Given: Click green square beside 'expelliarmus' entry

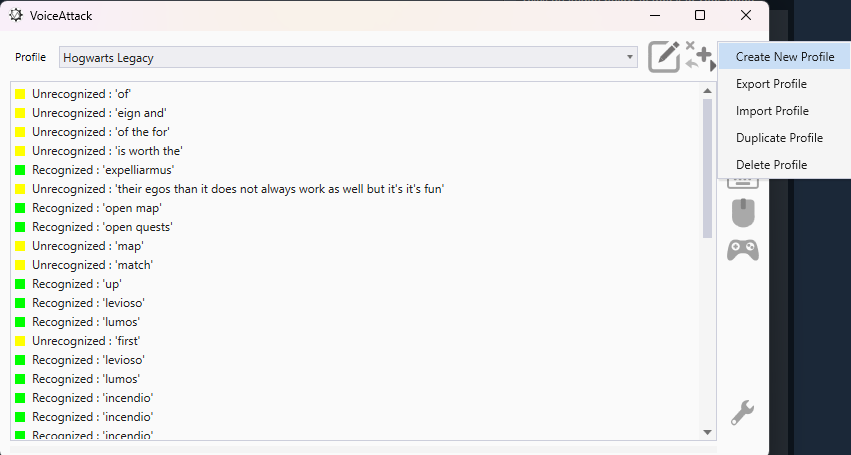Looking at the screenshot, I should [20, 170].
